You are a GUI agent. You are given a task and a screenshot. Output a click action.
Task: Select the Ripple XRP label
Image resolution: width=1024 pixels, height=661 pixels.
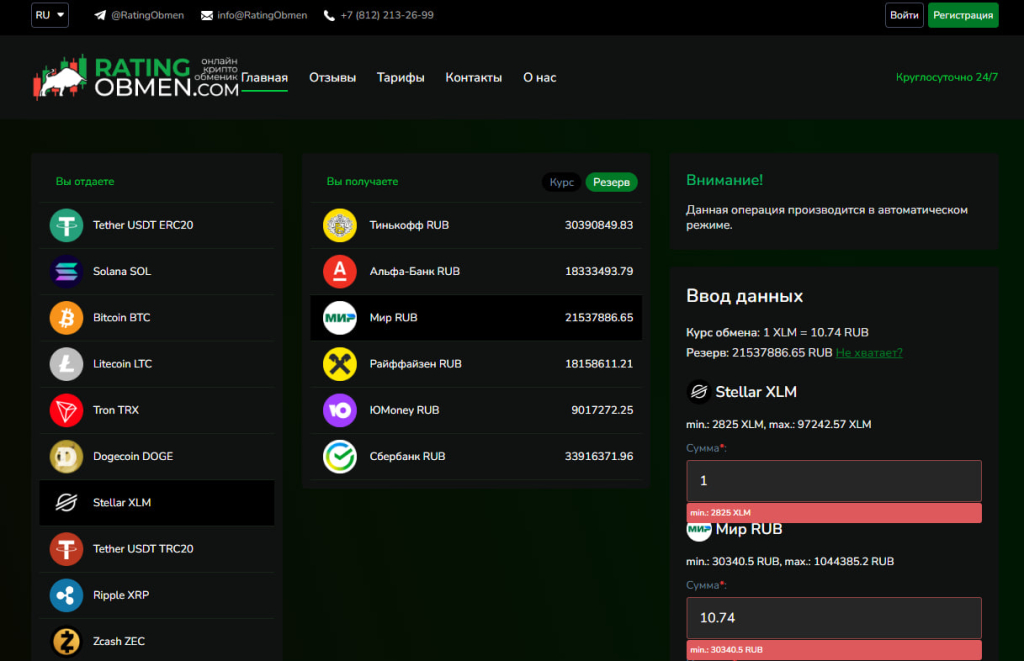tap(121, 596)
